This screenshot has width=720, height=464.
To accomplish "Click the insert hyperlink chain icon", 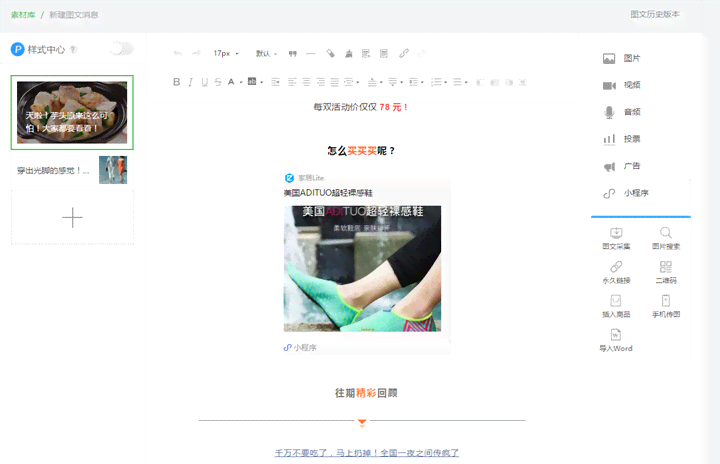I will click(x=404, y=54).
